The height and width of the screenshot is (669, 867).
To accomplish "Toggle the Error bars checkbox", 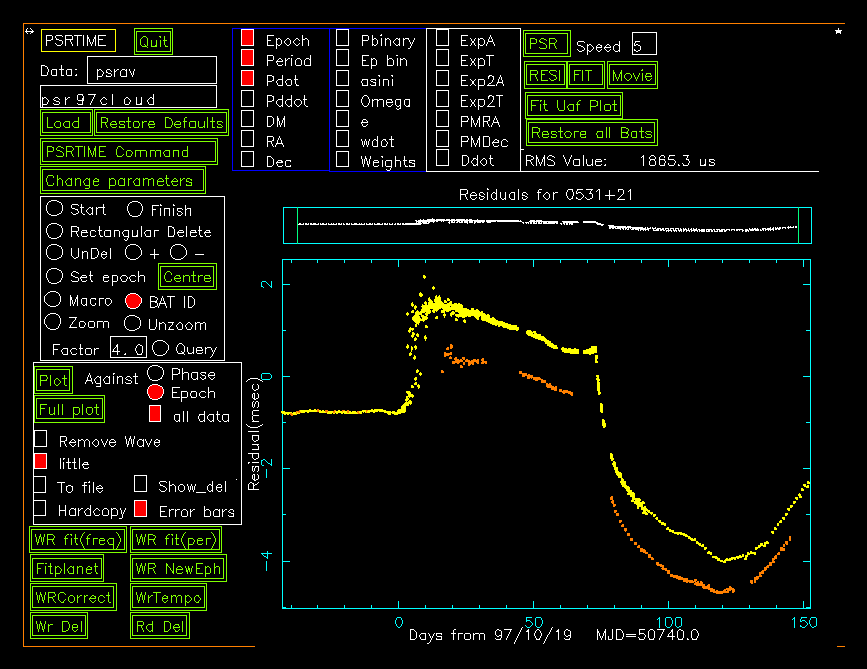I will tap(141, 510).
